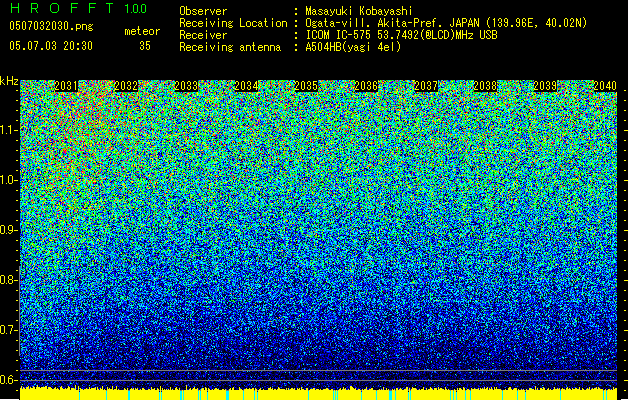Click the 2035 time marker
This screenshot has width=629, height=400.
[306, 86]
